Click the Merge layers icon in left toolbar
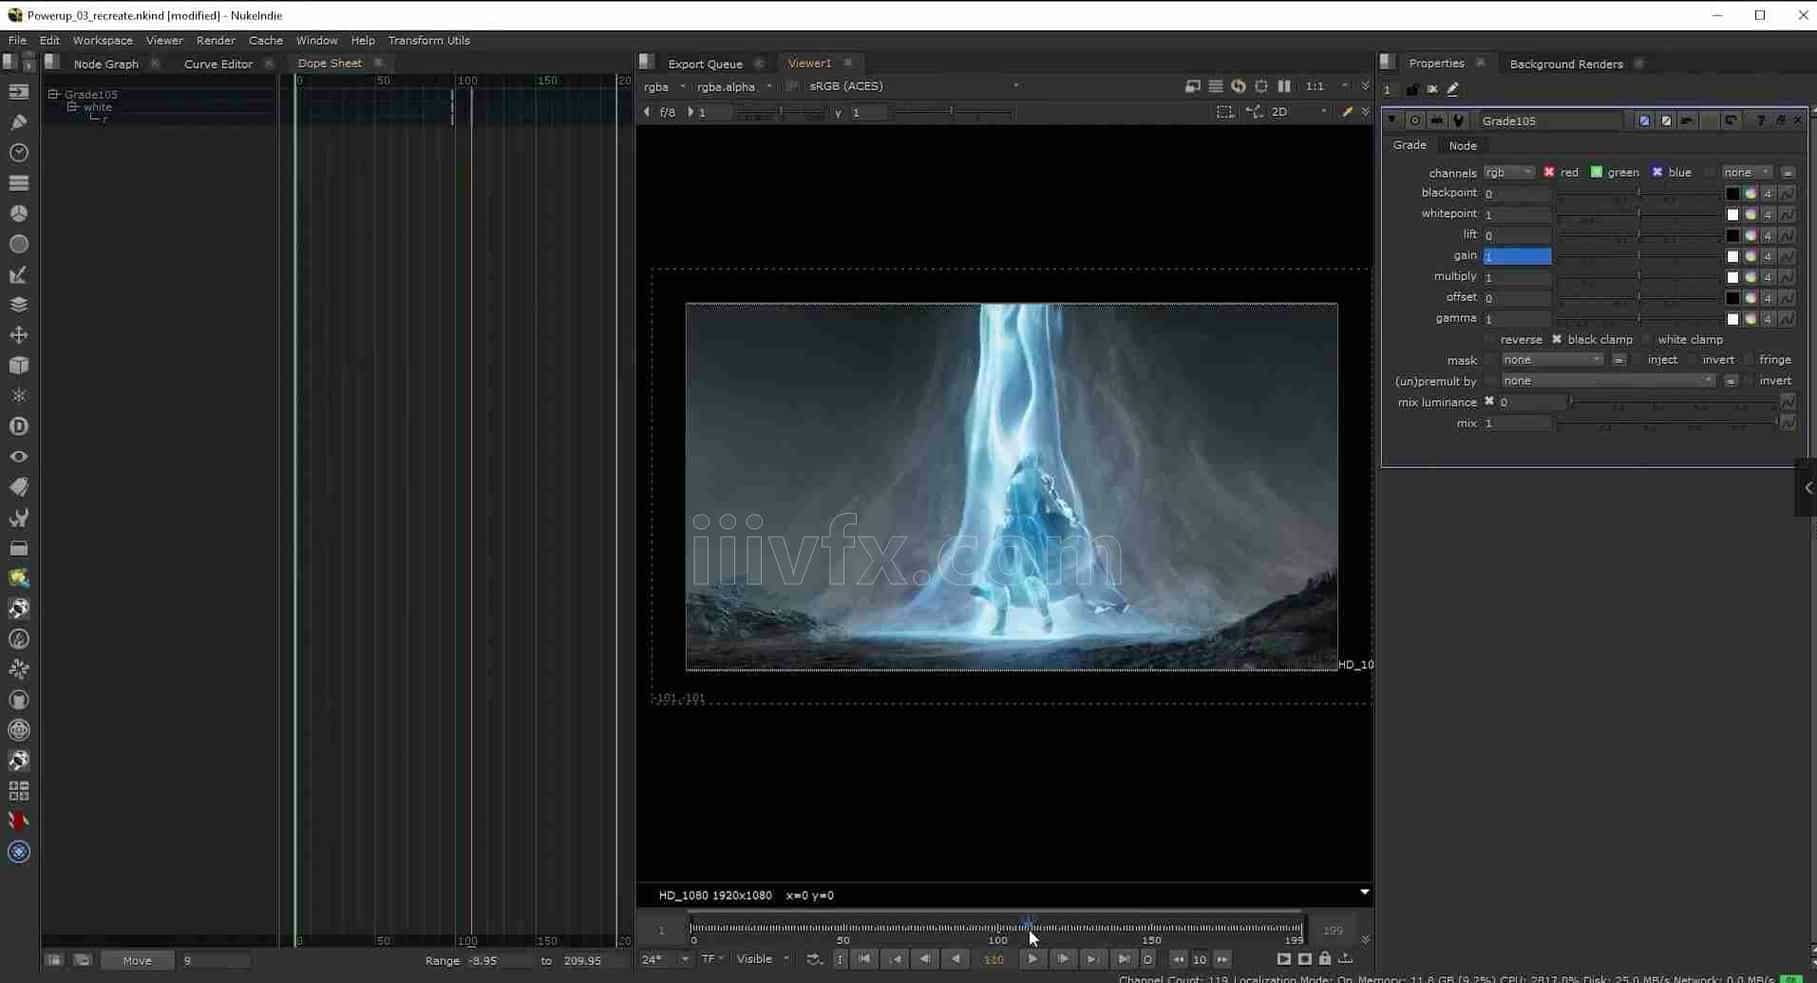1817x983 pixels. pos(18,304)
